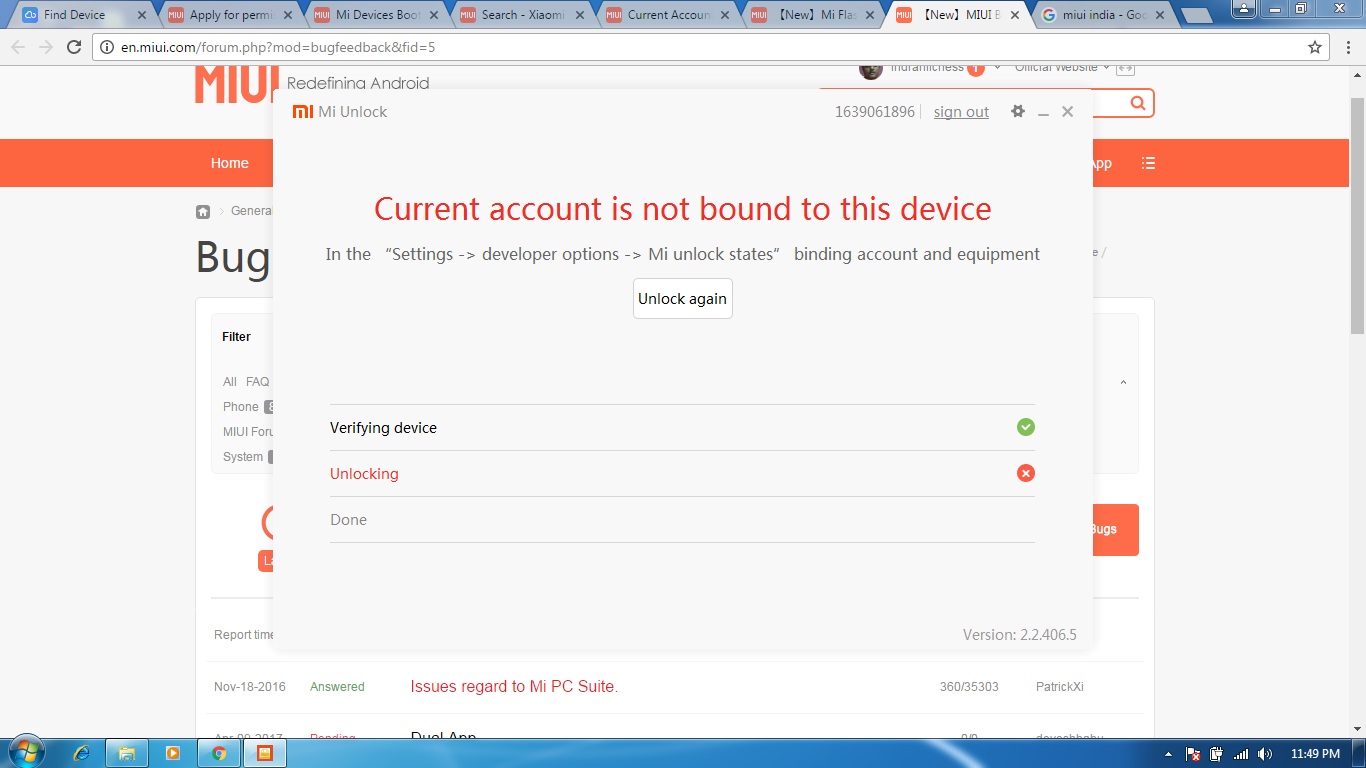Screen dimensions: 1366x768
Task: Click the red Unlocking failure icon
Action: click(1025, 473)
